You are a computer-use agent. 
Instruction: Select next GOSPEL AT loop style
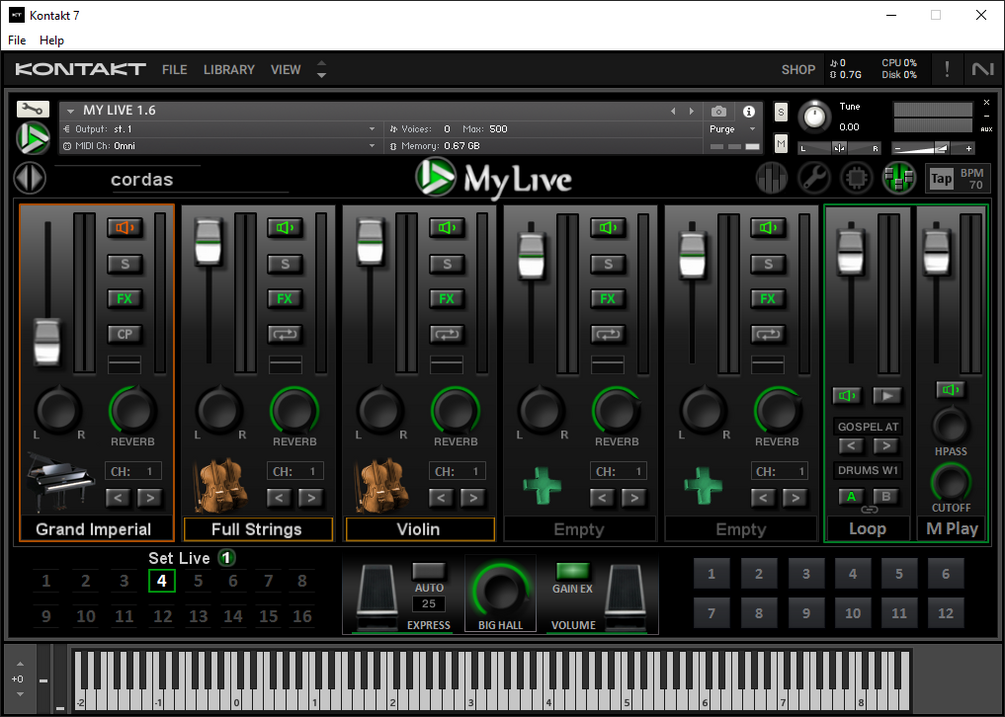coord(886,446)
